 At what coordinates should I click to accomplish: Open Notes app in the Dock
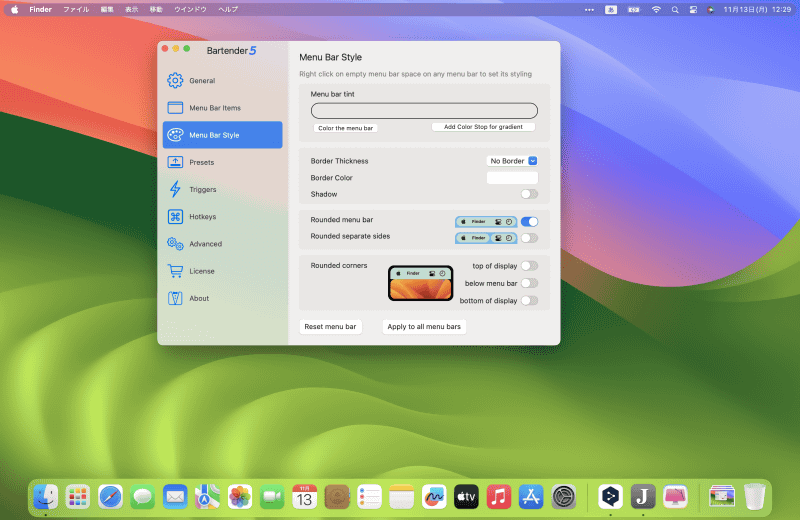pyautogui.click(x=402, y=497)
